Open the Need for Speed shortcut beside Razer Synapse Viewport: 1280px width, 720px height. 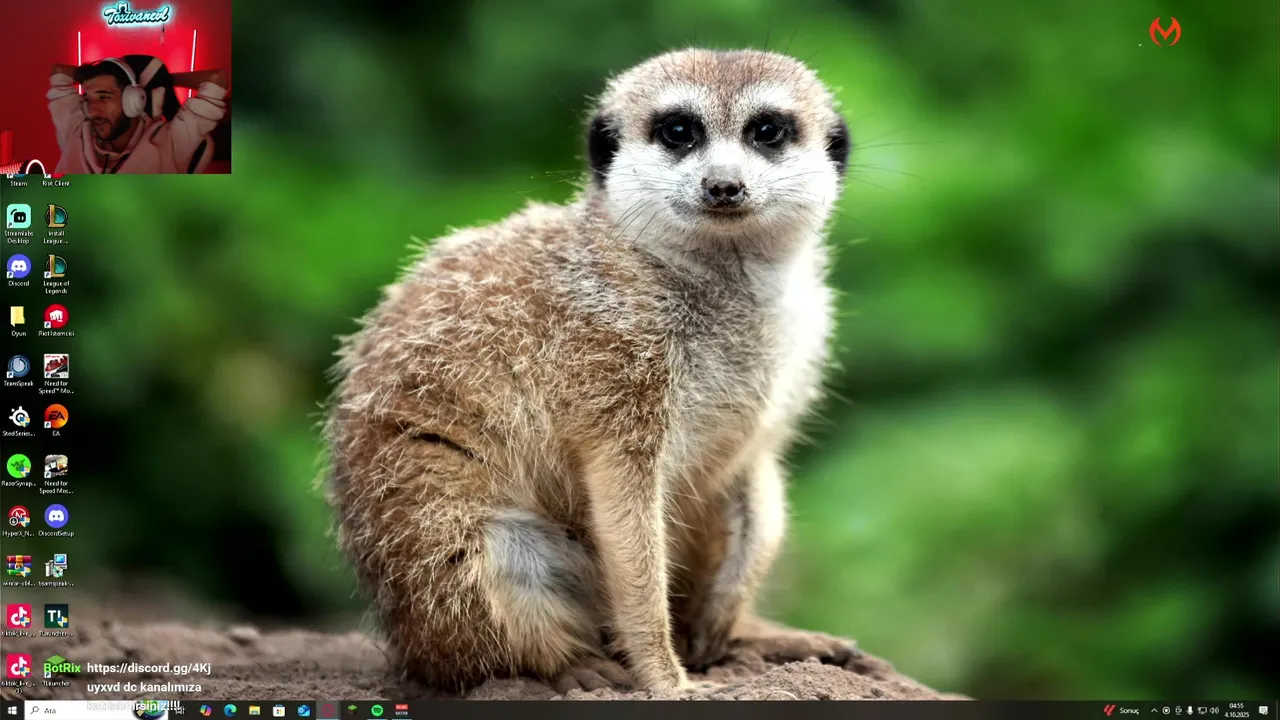56,474
